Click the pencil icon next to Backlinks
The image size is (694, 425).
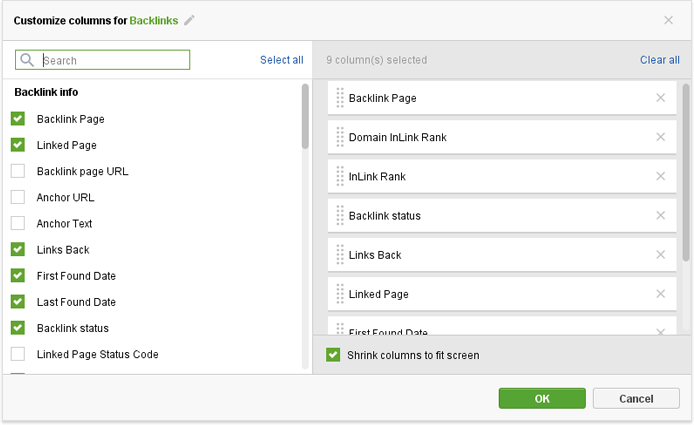click(189, 20)
